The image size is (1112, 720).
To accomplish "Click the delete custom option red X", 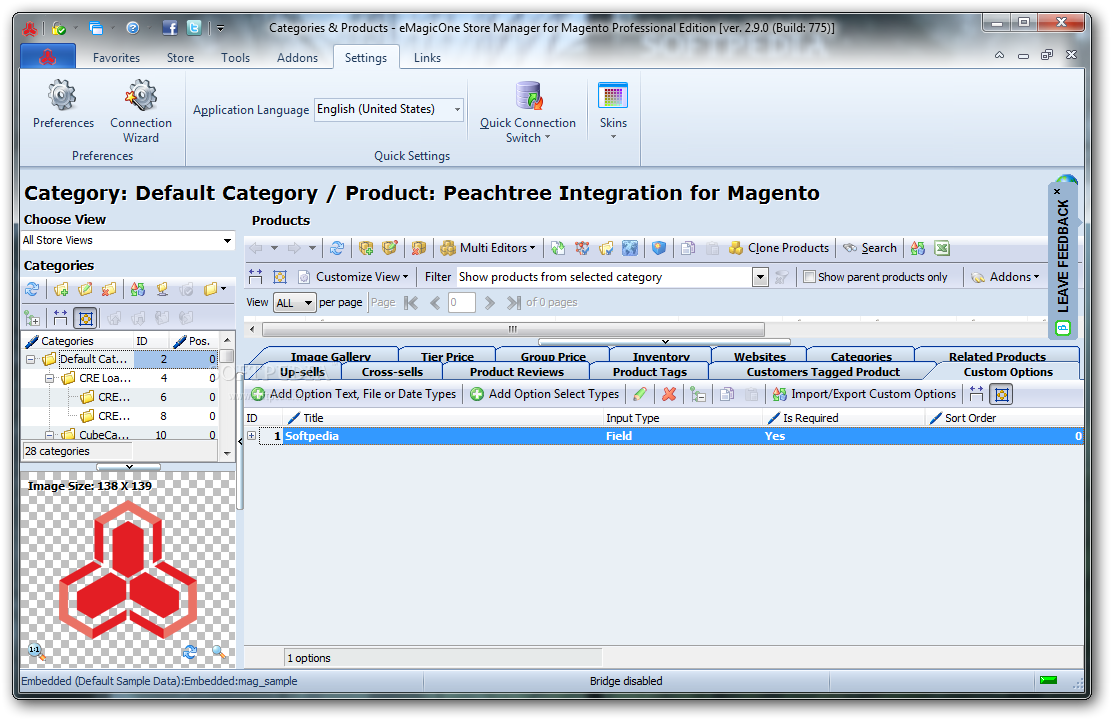I will (x=669, y=394).
